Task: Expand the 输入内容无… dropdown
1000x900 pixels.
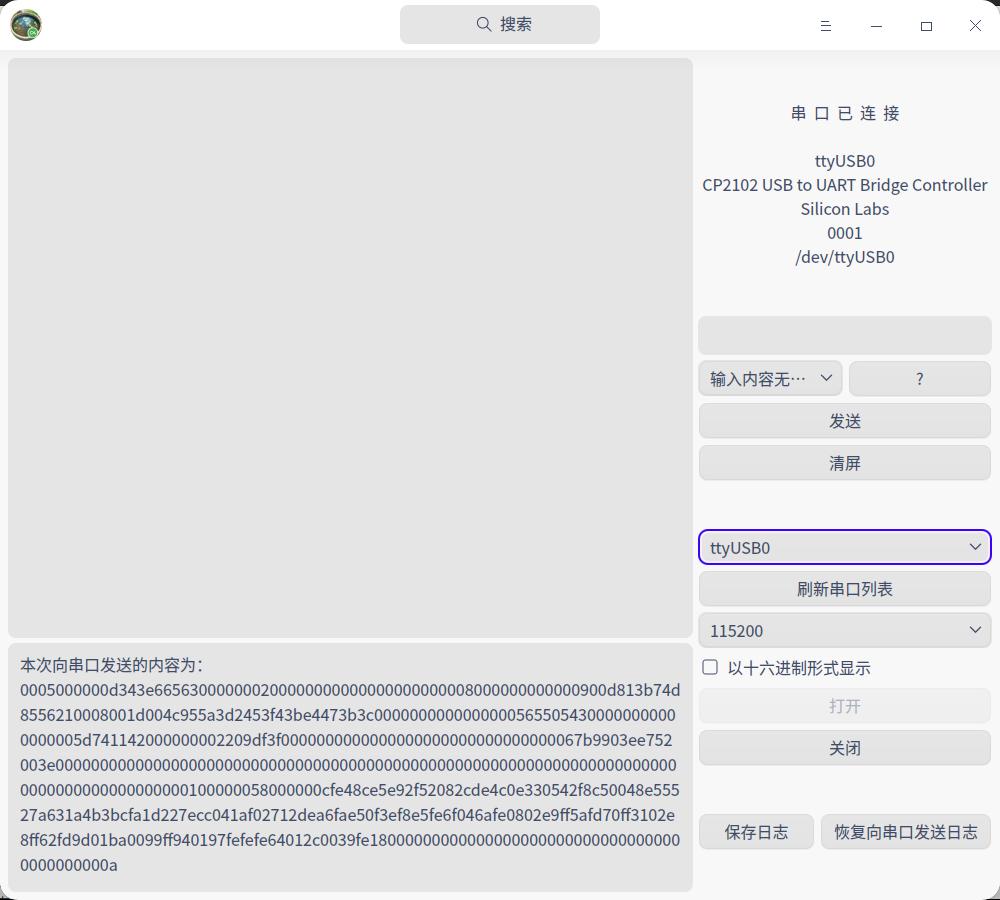Action: tap(770, 378)
